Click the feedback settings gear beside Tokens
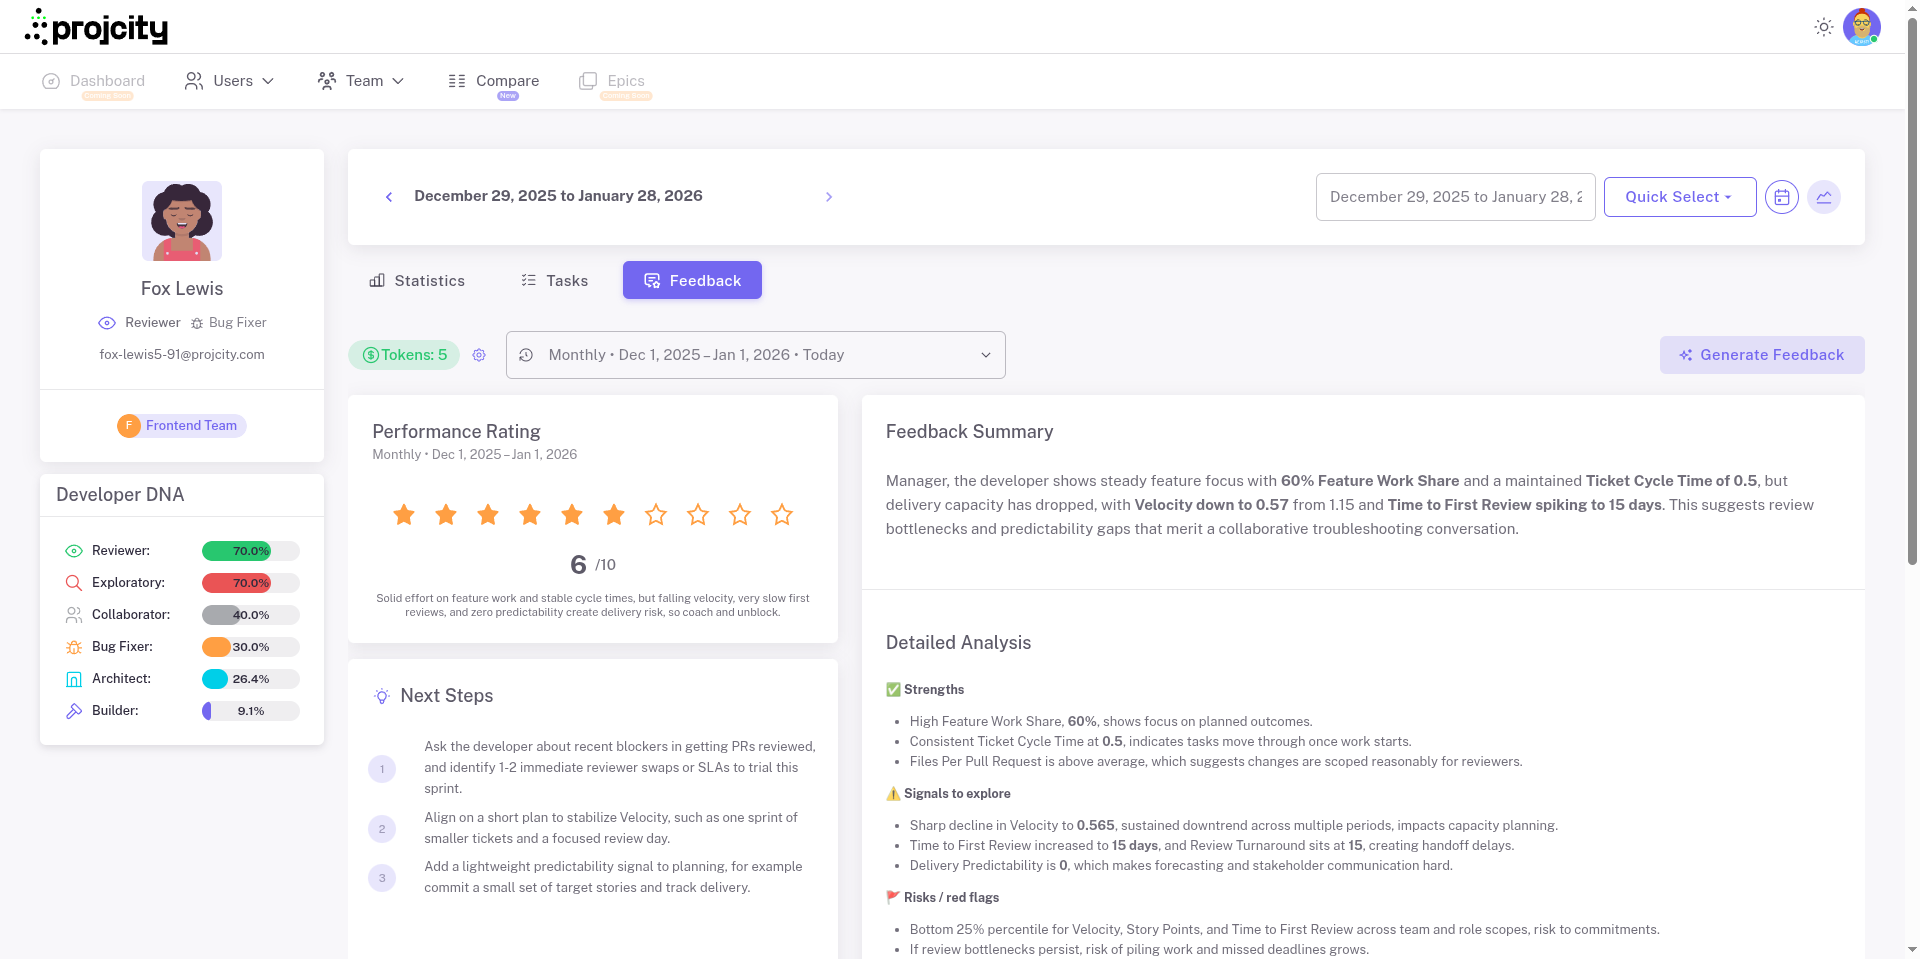The width and height of the screenshot is (1920, 959). point(479,355)
